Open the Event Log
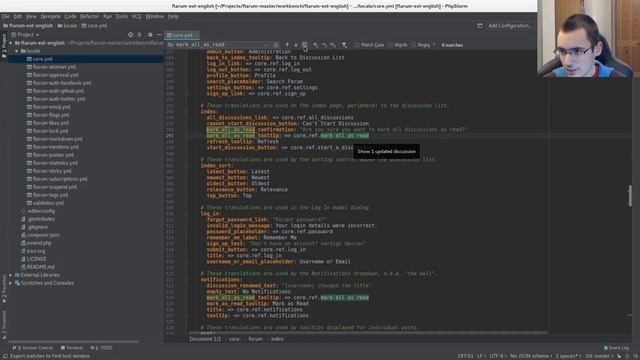640x360 pixels. click(616, 348)
